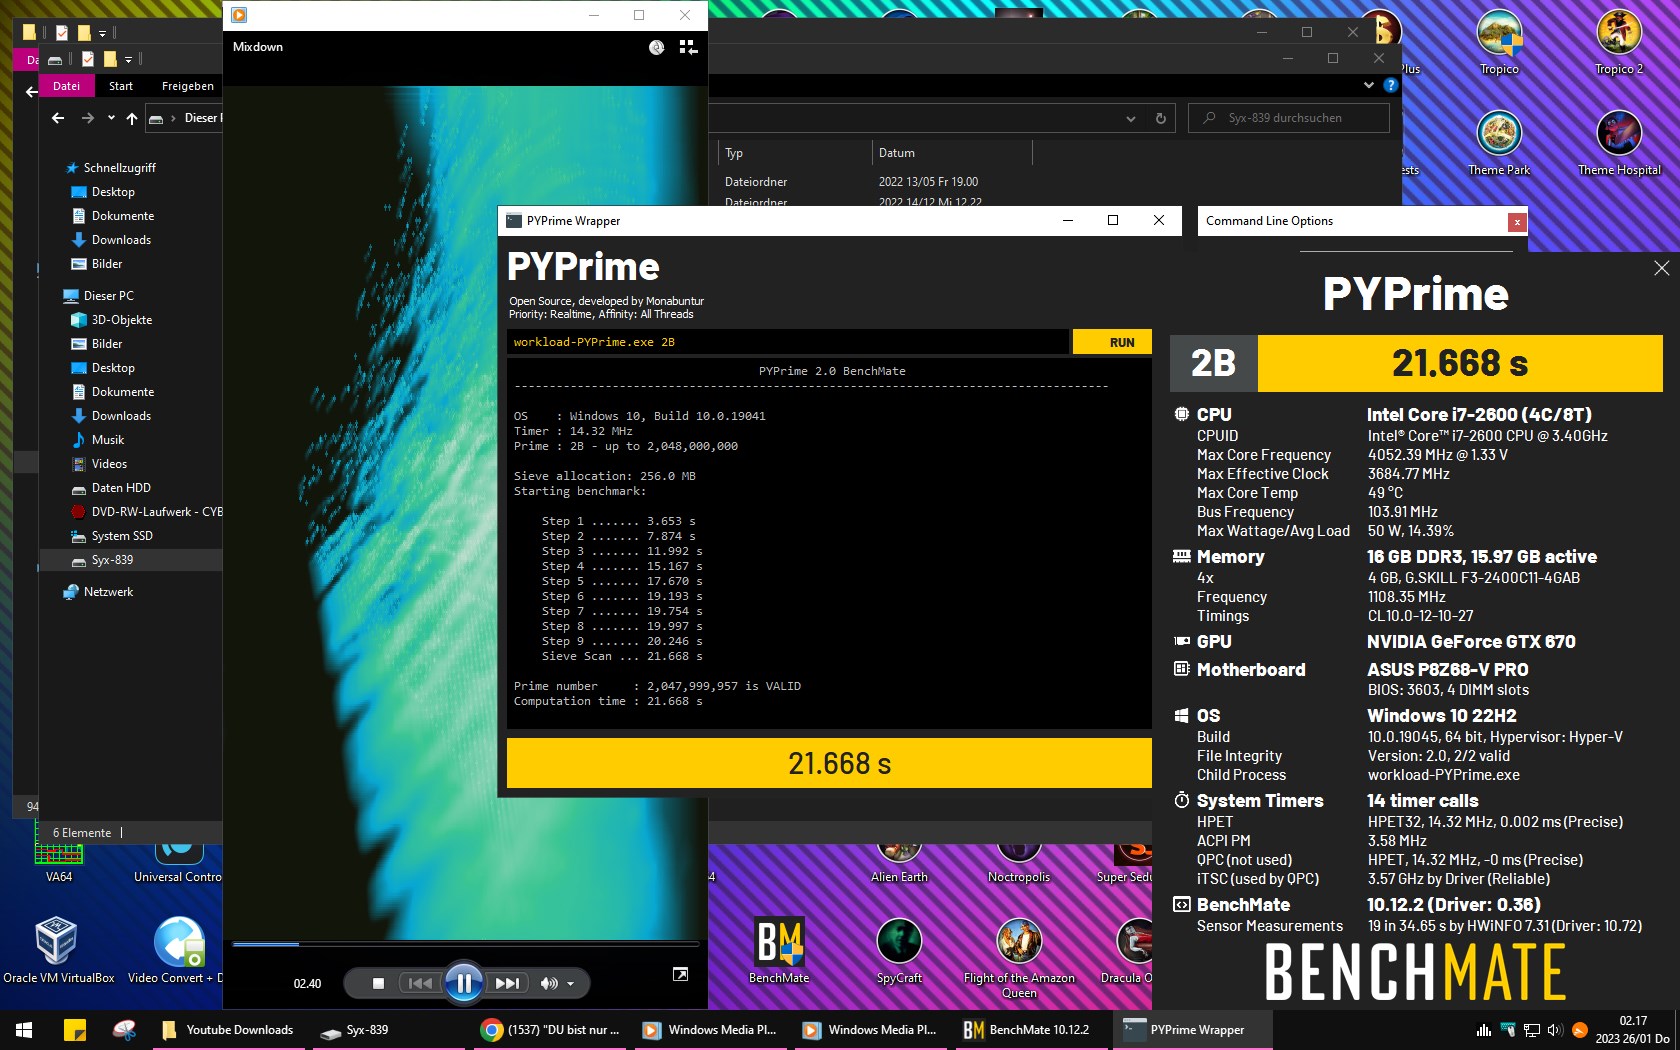Go up one folder in Explorer
1680x1050 pixels.
click(132, 118)
